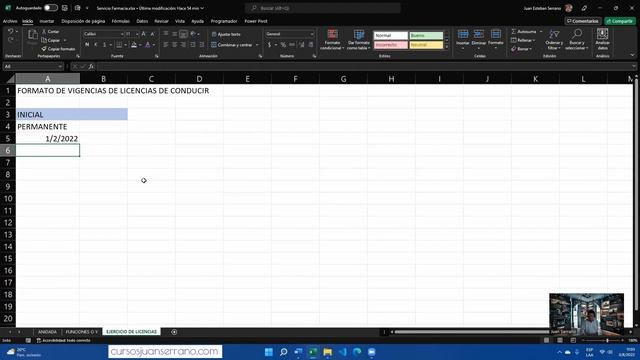Open Name Box dropdown
The width and height of the screenshot is (640, 360).
[60, 67]
